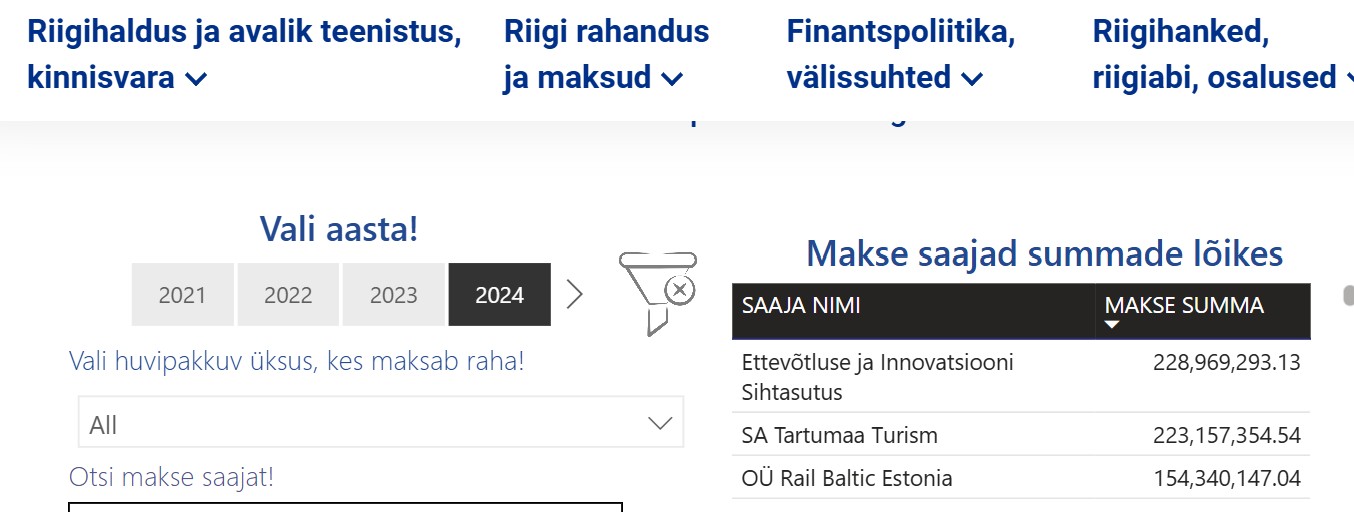Screen dimensions: 1354x512
Task: Select year 2021
Action: [182, 294]
